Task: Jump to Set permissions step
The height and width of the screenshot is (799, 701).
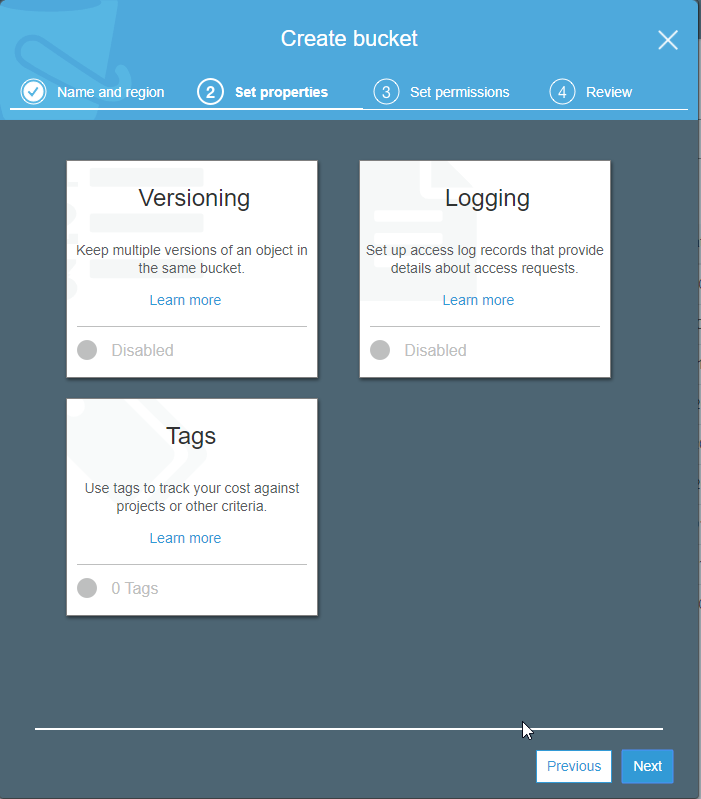Action: tap(460, 92)
